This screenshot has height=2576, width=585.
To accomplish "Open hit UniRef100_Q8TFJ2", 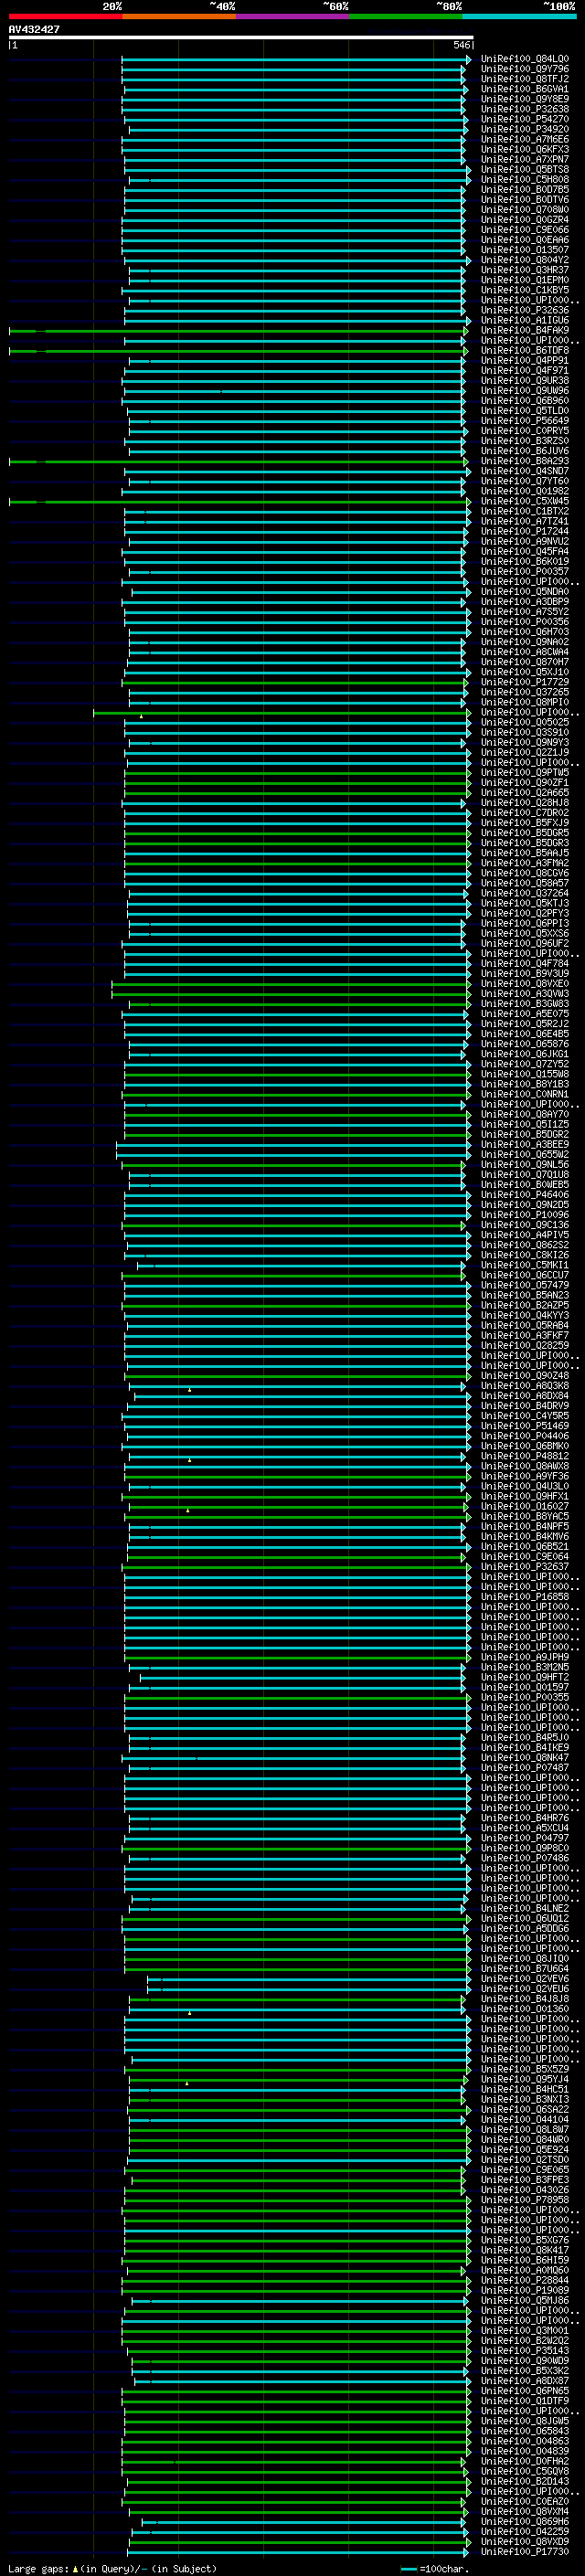I will point(524,79).
